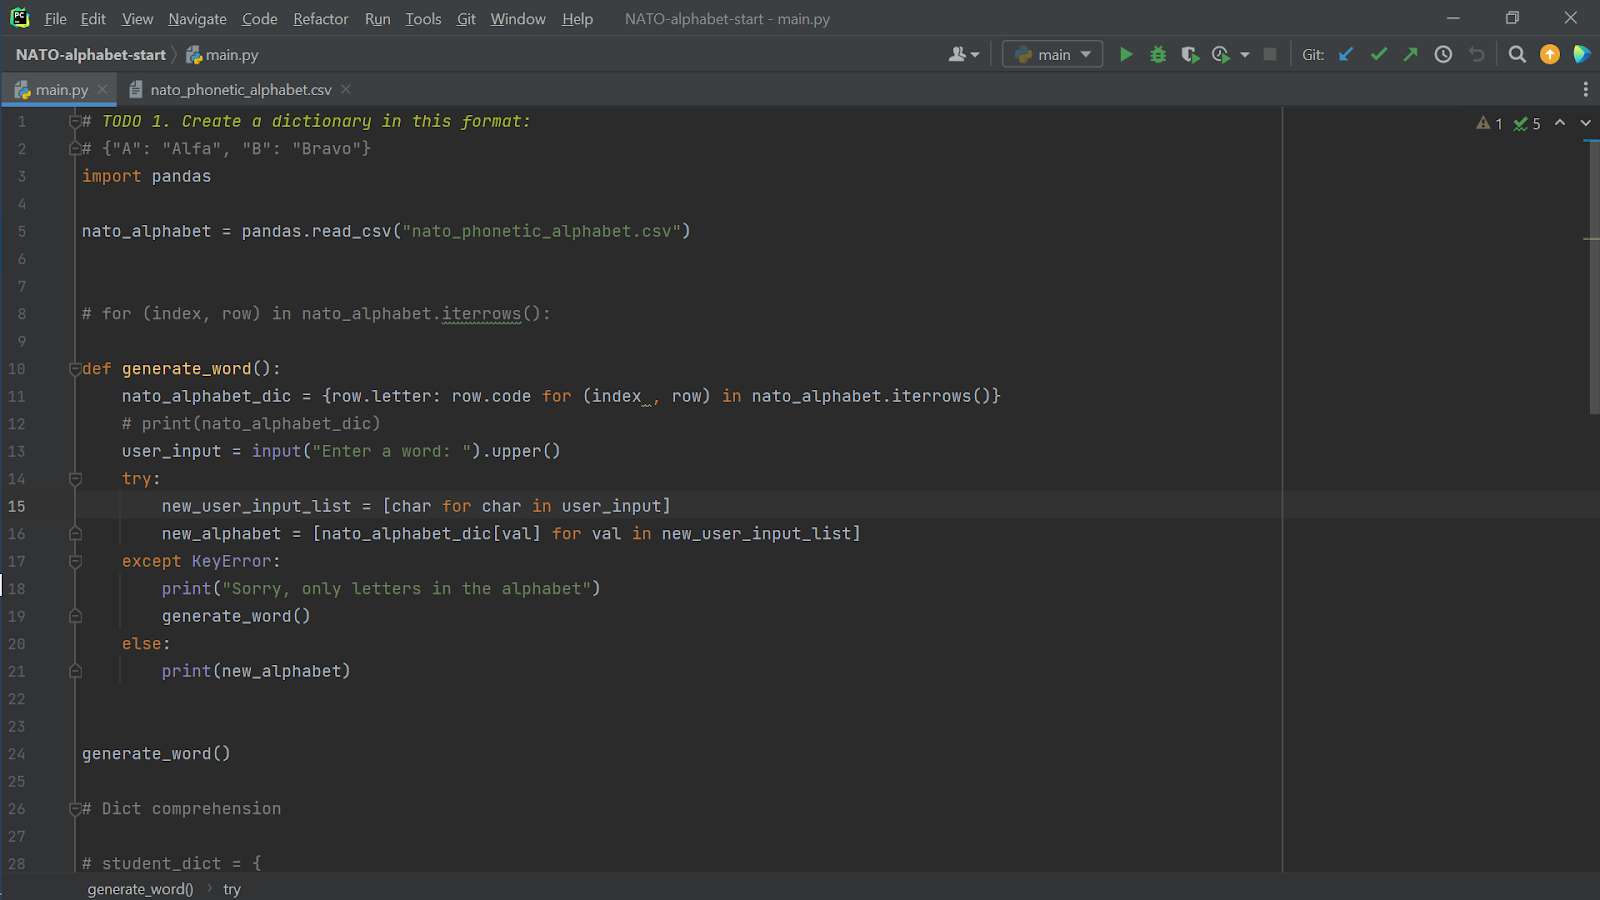This screenshot has height=900, width=1600.
Task: Open the Tools menu
Action: coord(423,19)
